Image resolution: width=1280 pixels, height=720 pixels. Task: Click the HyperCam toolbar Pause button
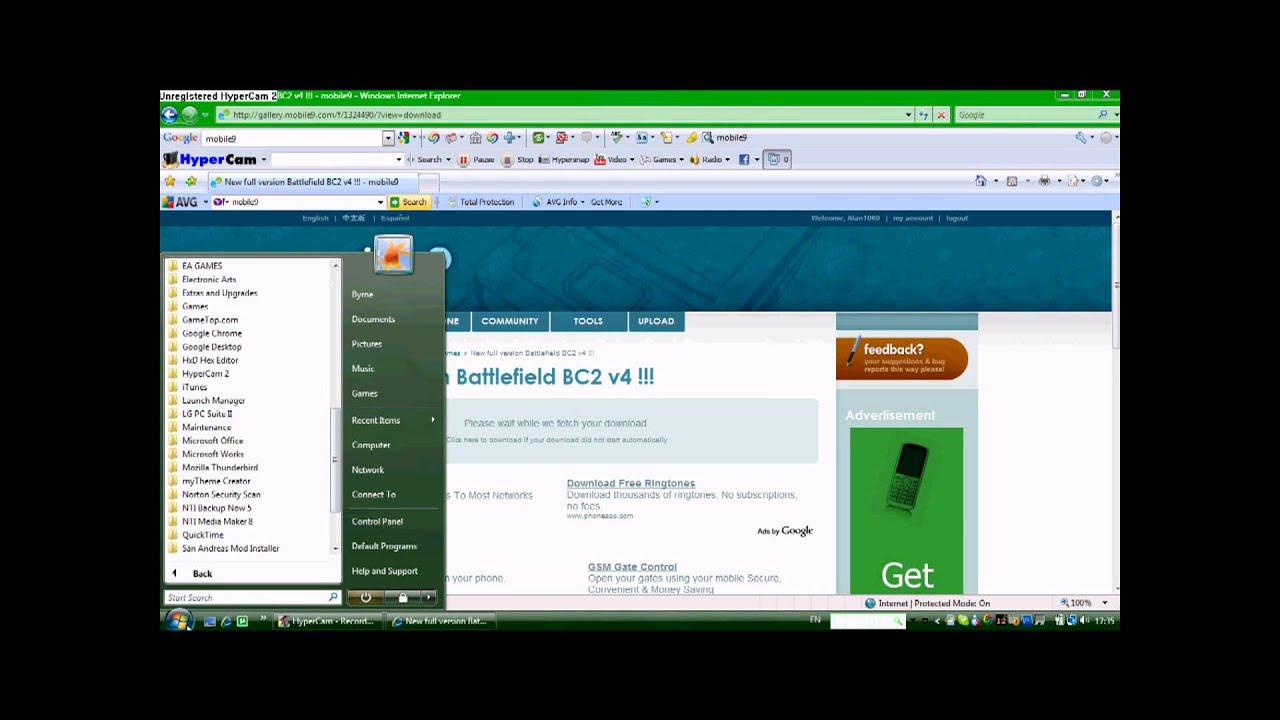[477, 160]
